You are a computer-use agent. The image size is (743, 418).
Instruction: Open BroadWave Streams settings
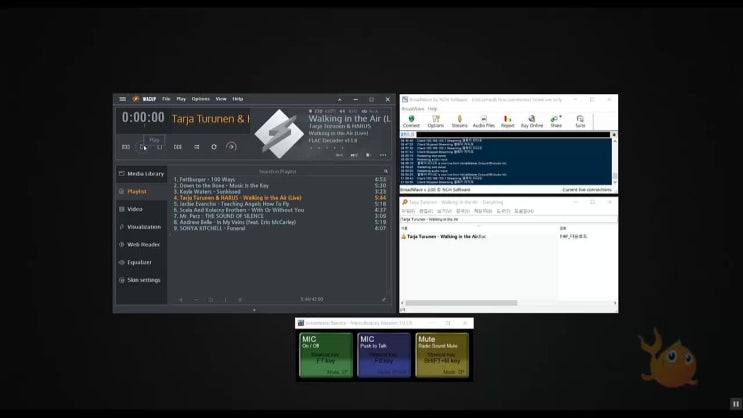[x=459, y=121]
